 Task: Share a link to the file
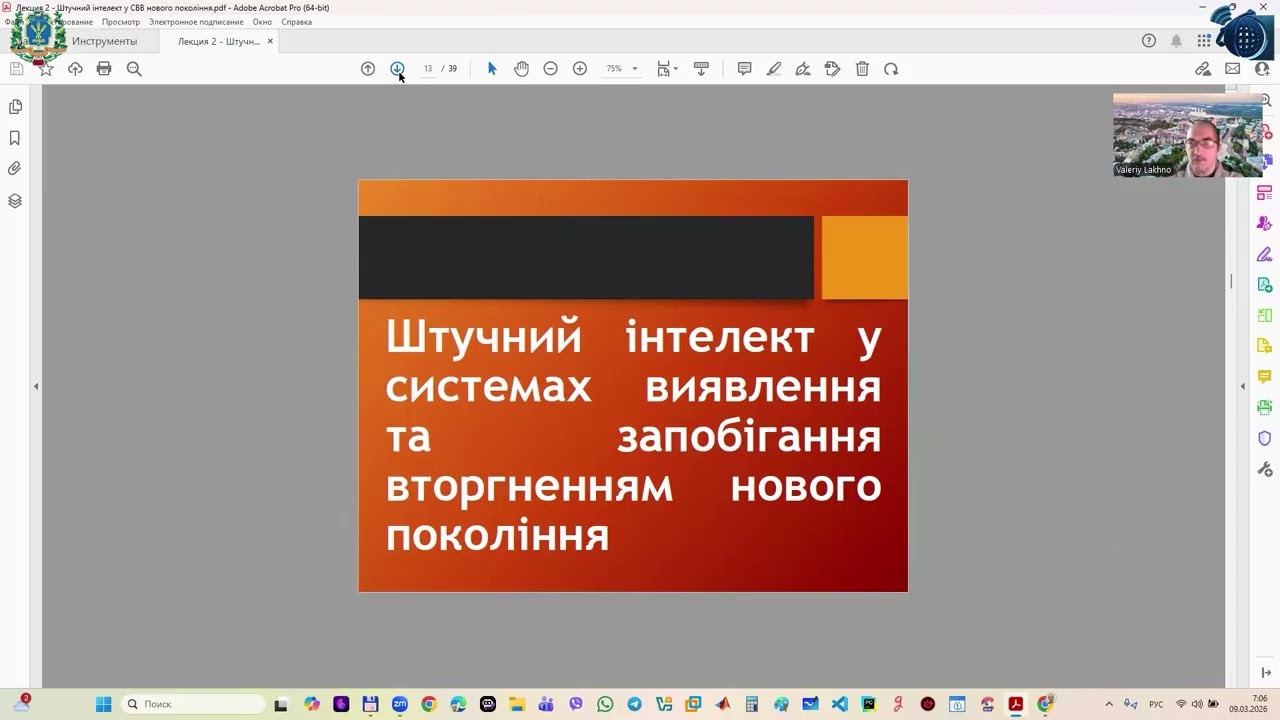coord(1203,69)
